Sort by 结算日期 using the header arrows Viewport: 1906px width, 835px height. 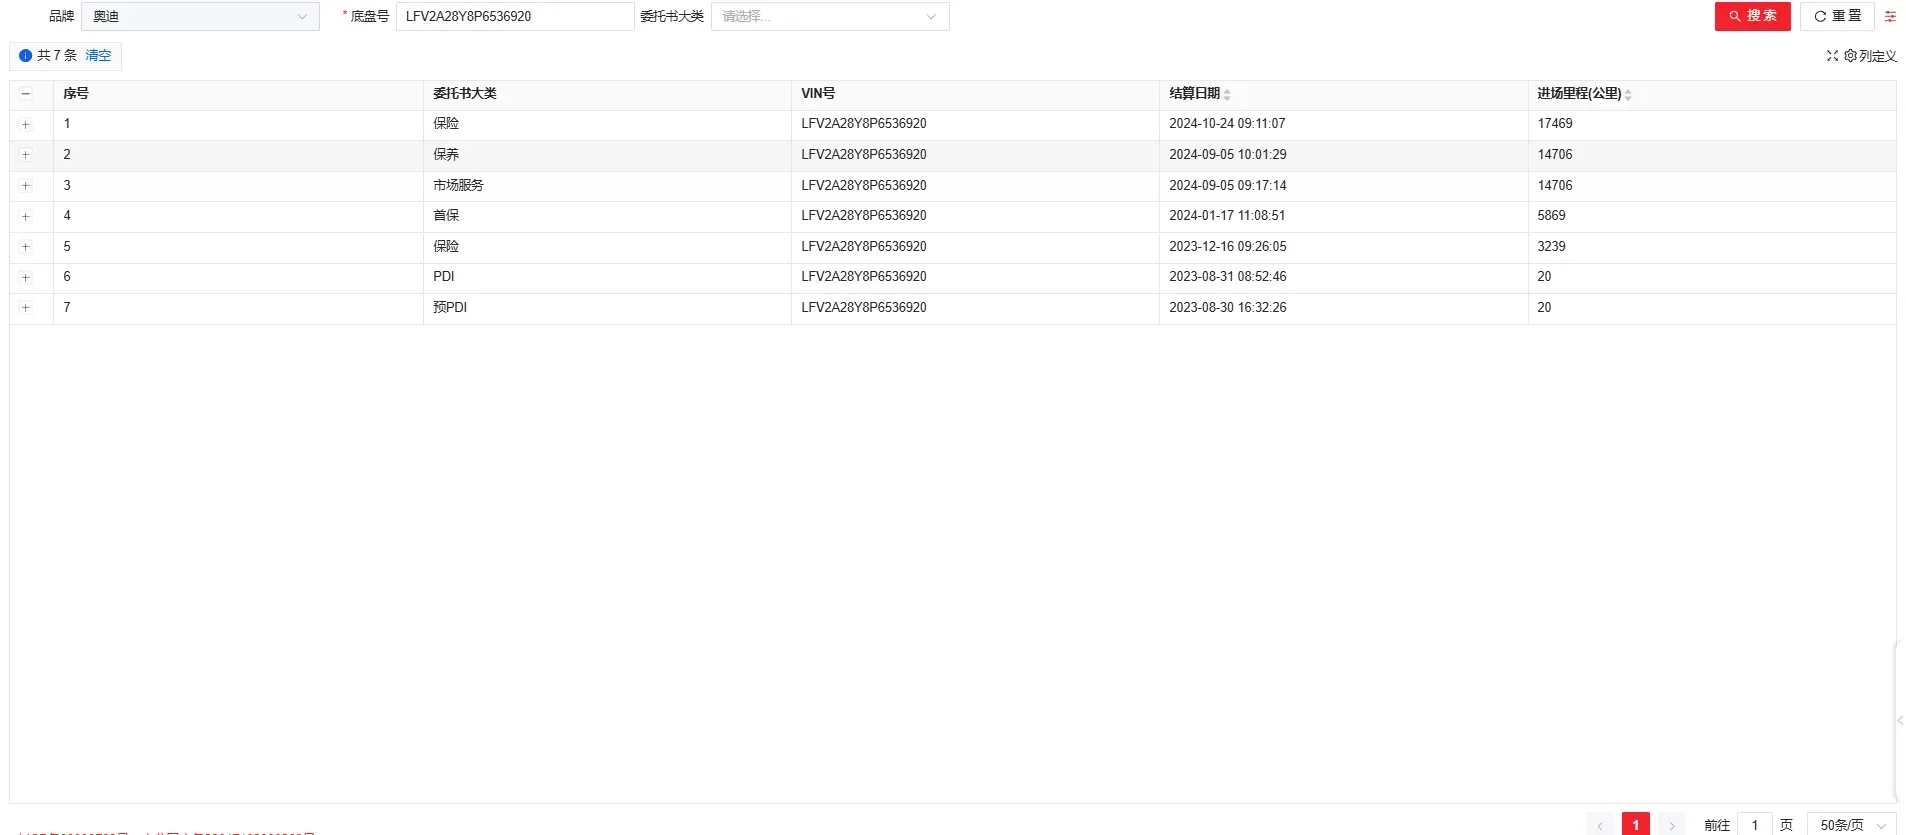click(1227, 94)
